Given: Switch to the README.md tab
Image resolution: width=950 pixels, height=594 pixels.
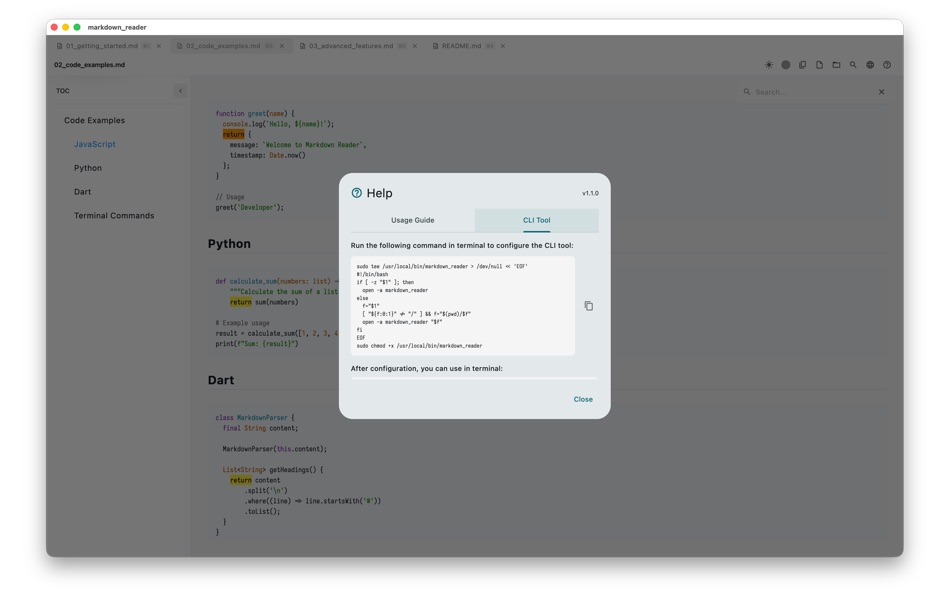Looking at the screenshot, I should pyautogui.click(x=460, y=45).
